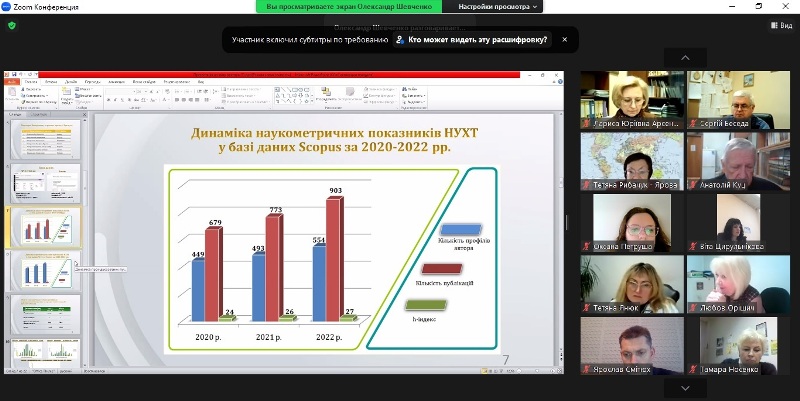This screenshot has height=401, width=800.
Task: Switch to the Вставка ribbon tab
Action: point(51,82)
